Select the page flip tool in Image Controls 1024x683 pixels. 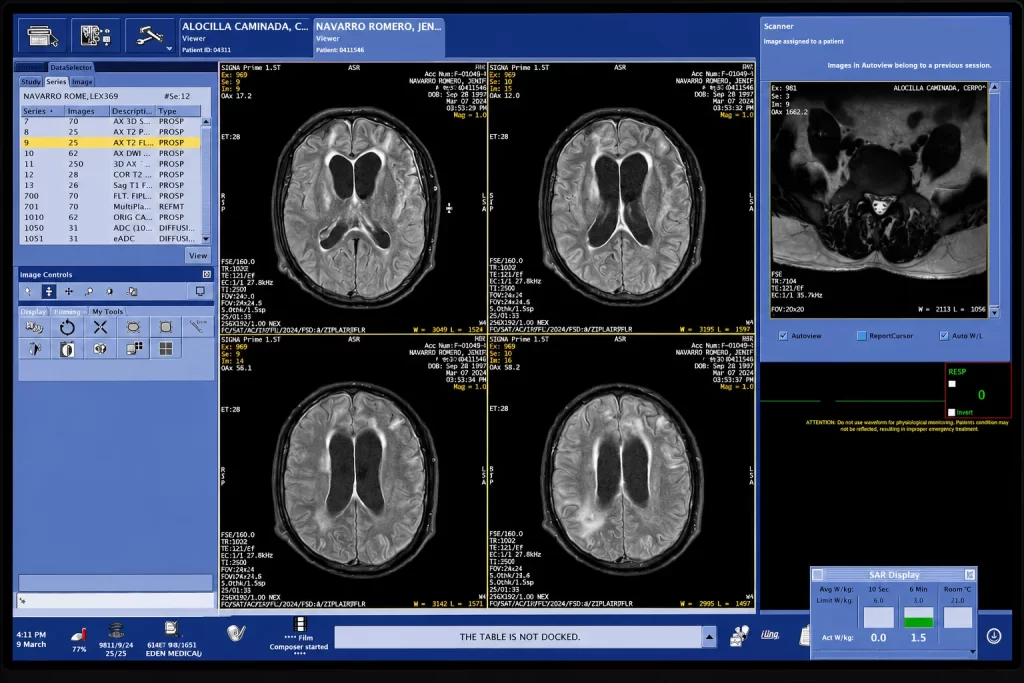point(132,292)
